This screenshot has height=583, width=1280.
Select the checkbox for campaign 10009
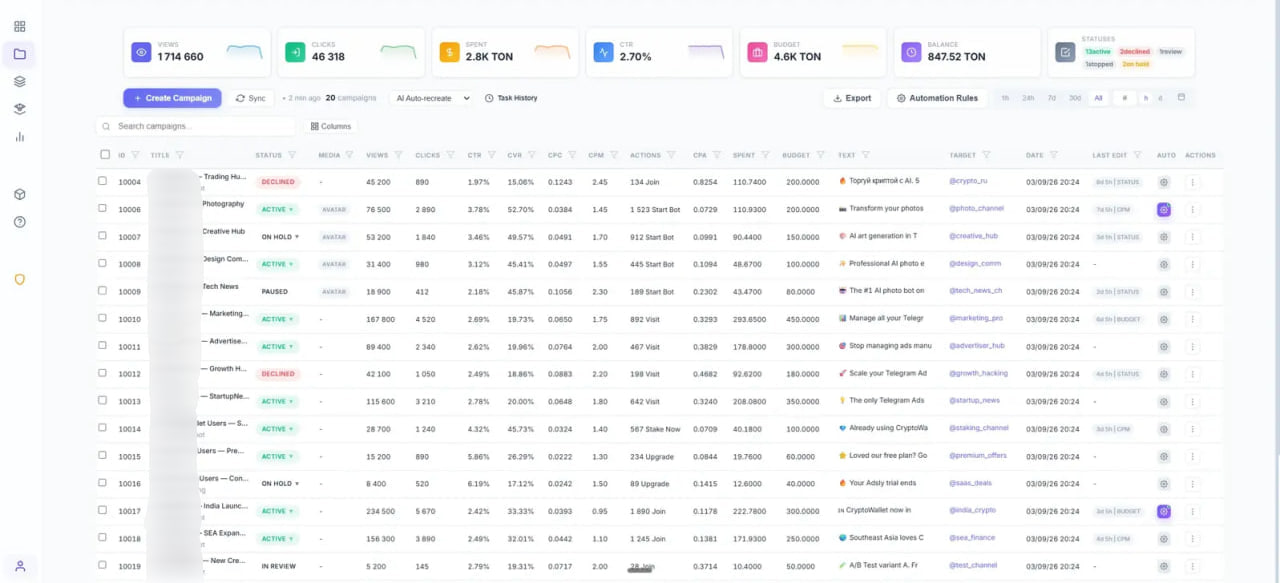tap(102, 291)
